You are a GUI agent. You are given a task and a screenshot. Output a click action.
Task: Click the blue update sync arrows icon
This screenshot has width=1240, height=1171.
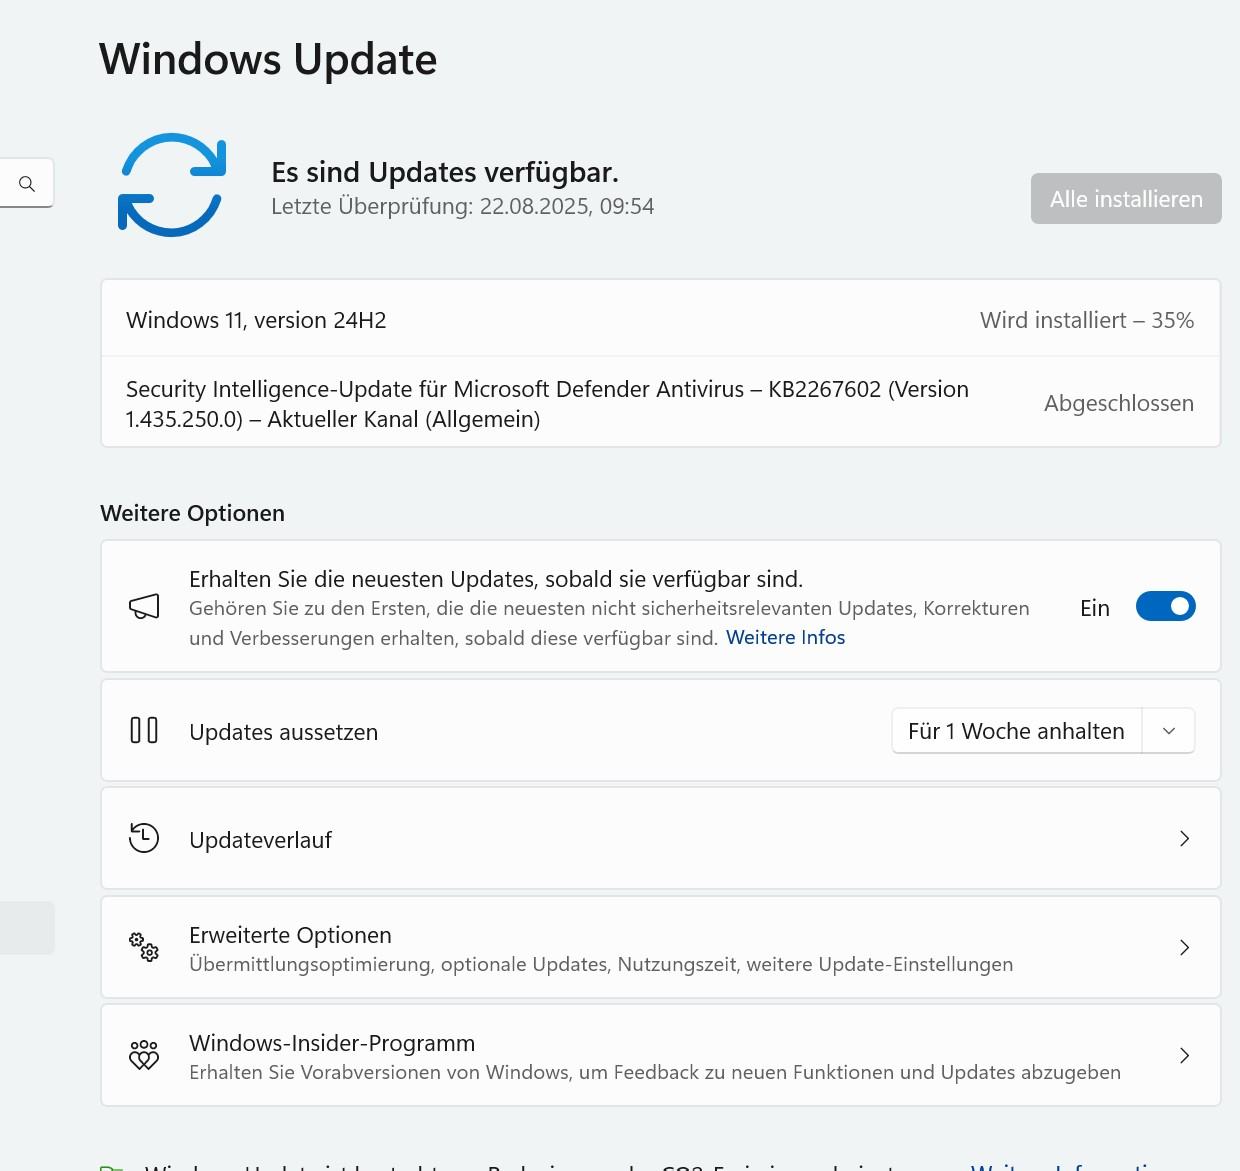point(172,185)
